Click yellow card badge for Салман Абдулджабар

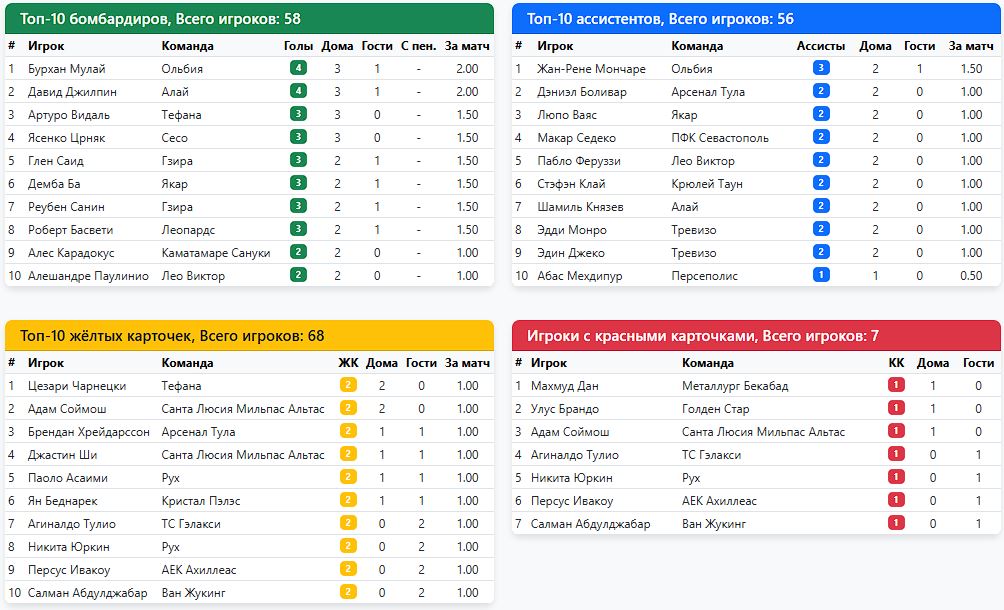[x=348, y=592]
